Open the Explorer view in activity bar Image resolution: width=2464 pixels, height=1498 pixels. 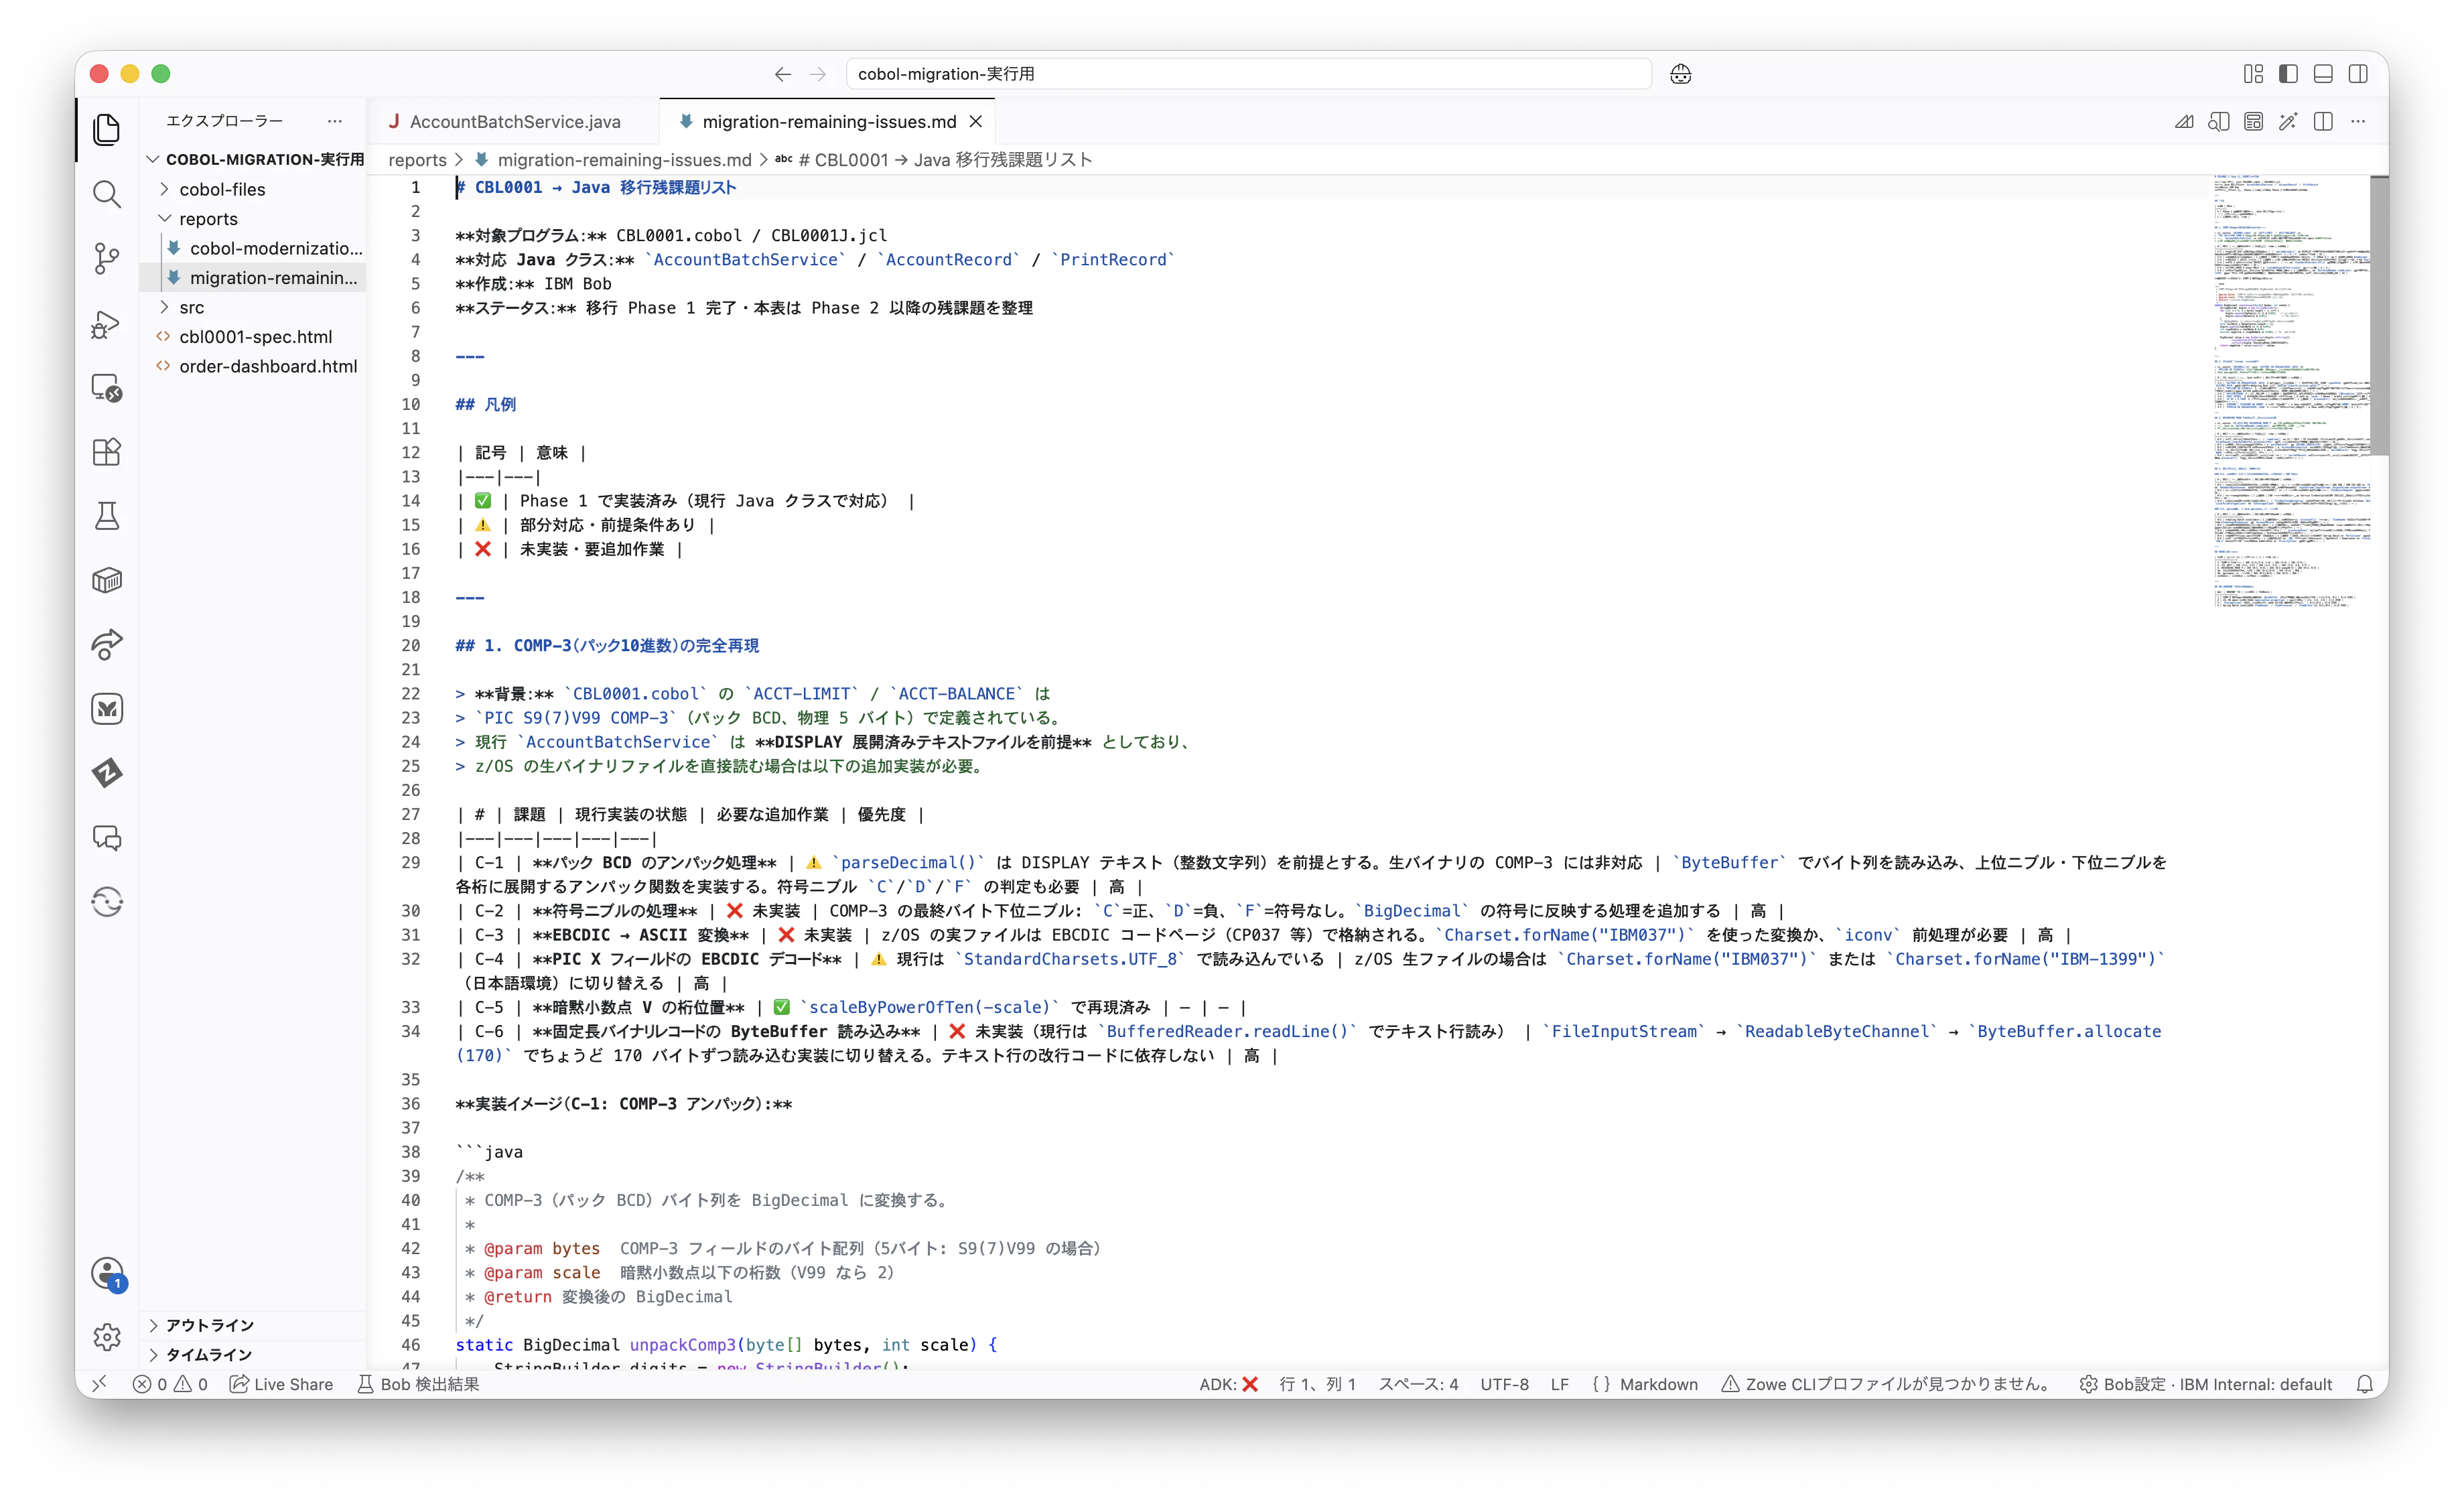(x=107, y=129)
